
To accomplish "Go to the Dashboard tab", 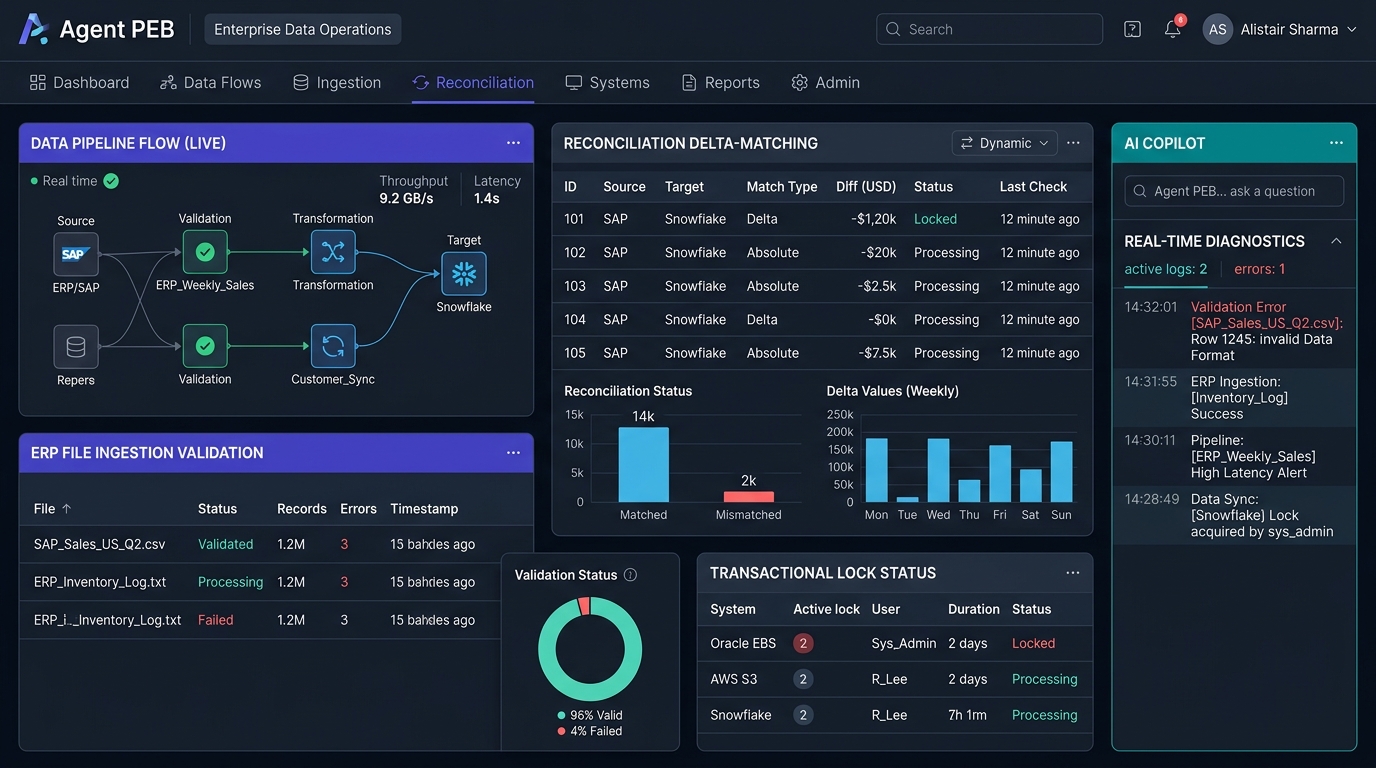I will point(79,83).
